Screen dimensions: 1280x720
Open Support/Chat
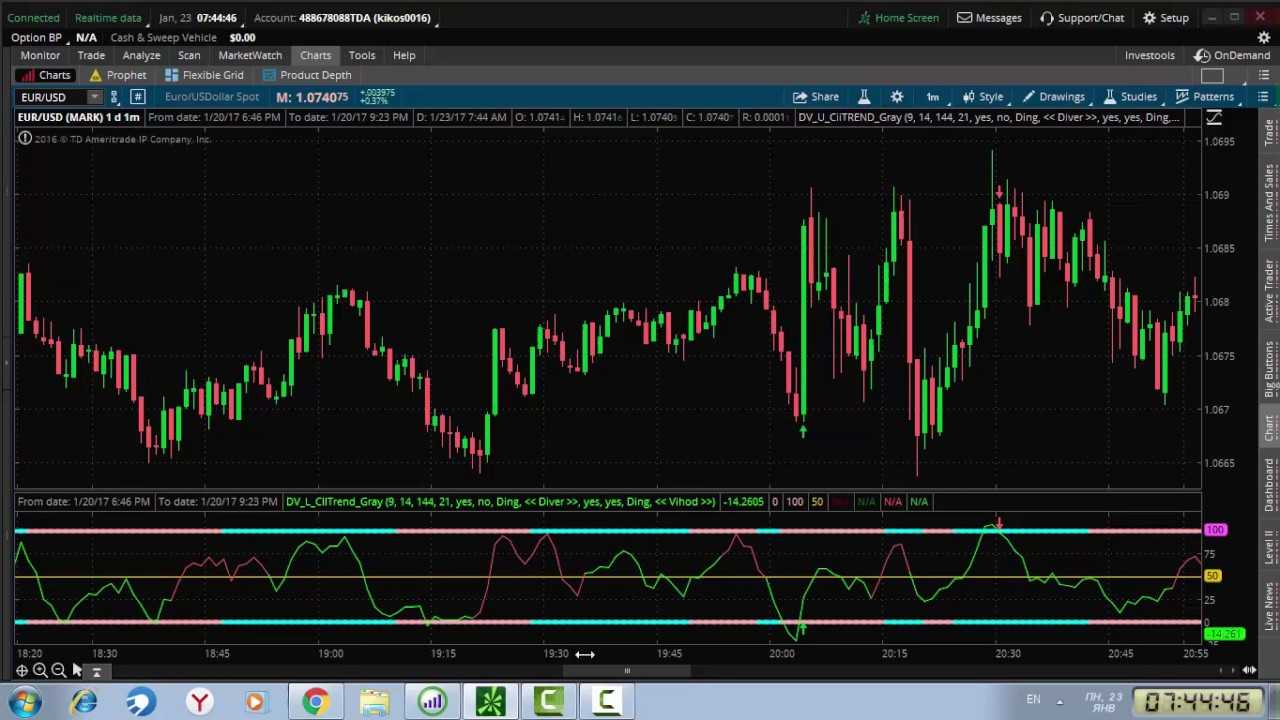(x=1082, y=18)
